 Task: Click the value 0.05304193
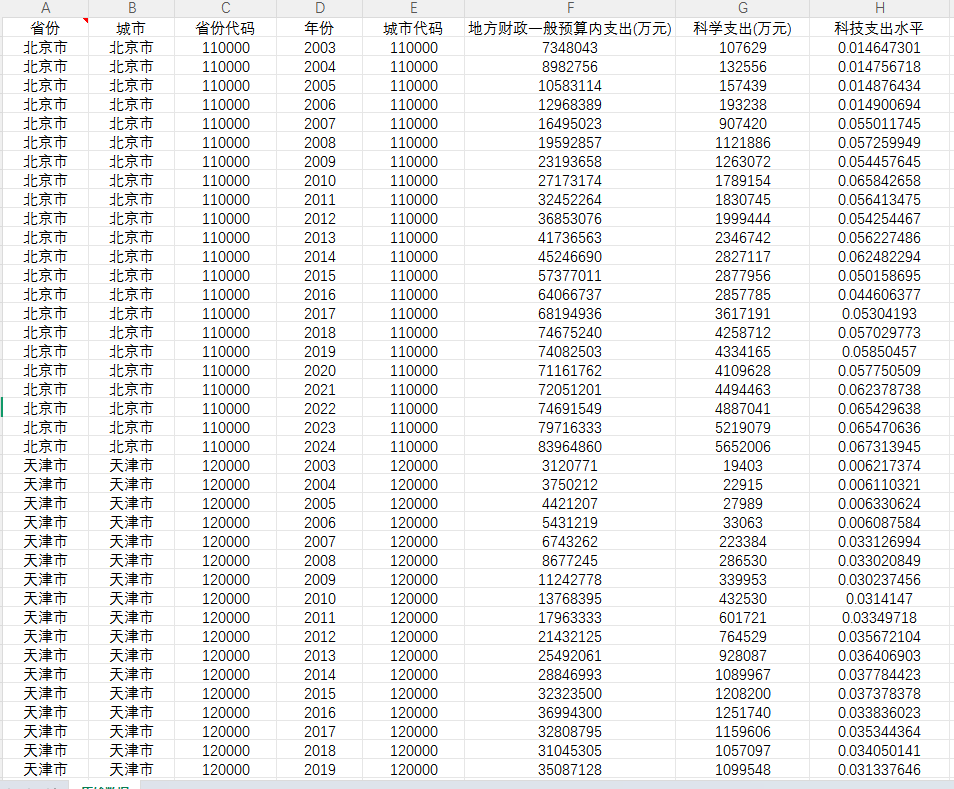click(880, 313)
